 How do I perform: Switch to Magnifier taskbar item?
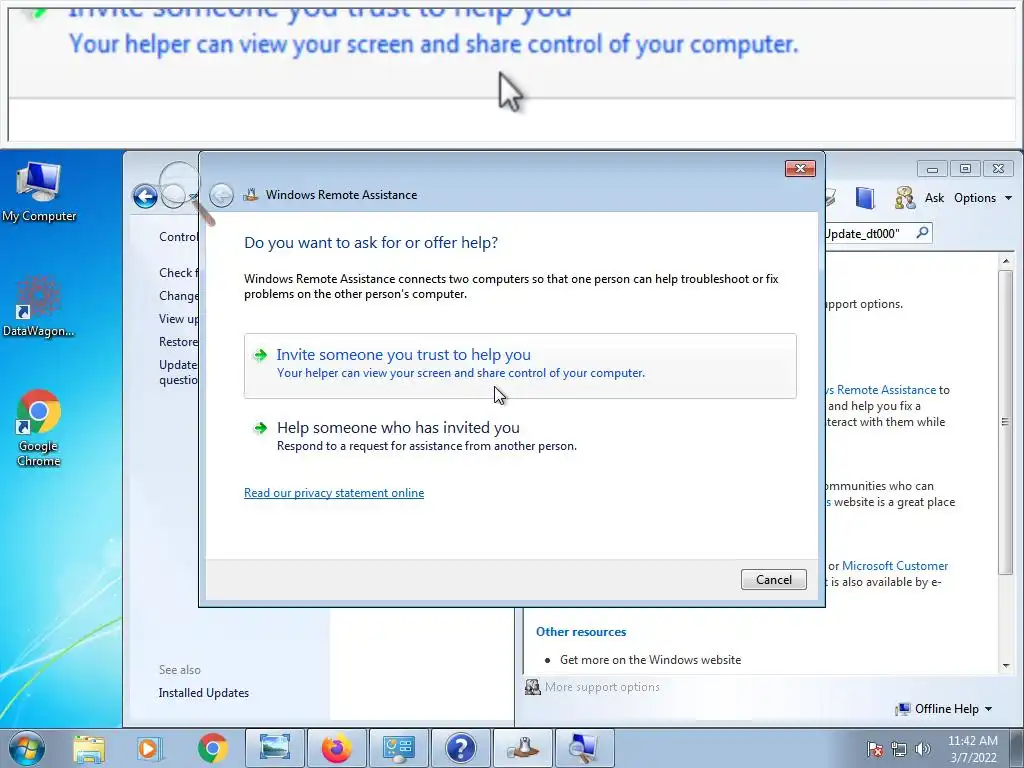(x=584, y=748)
